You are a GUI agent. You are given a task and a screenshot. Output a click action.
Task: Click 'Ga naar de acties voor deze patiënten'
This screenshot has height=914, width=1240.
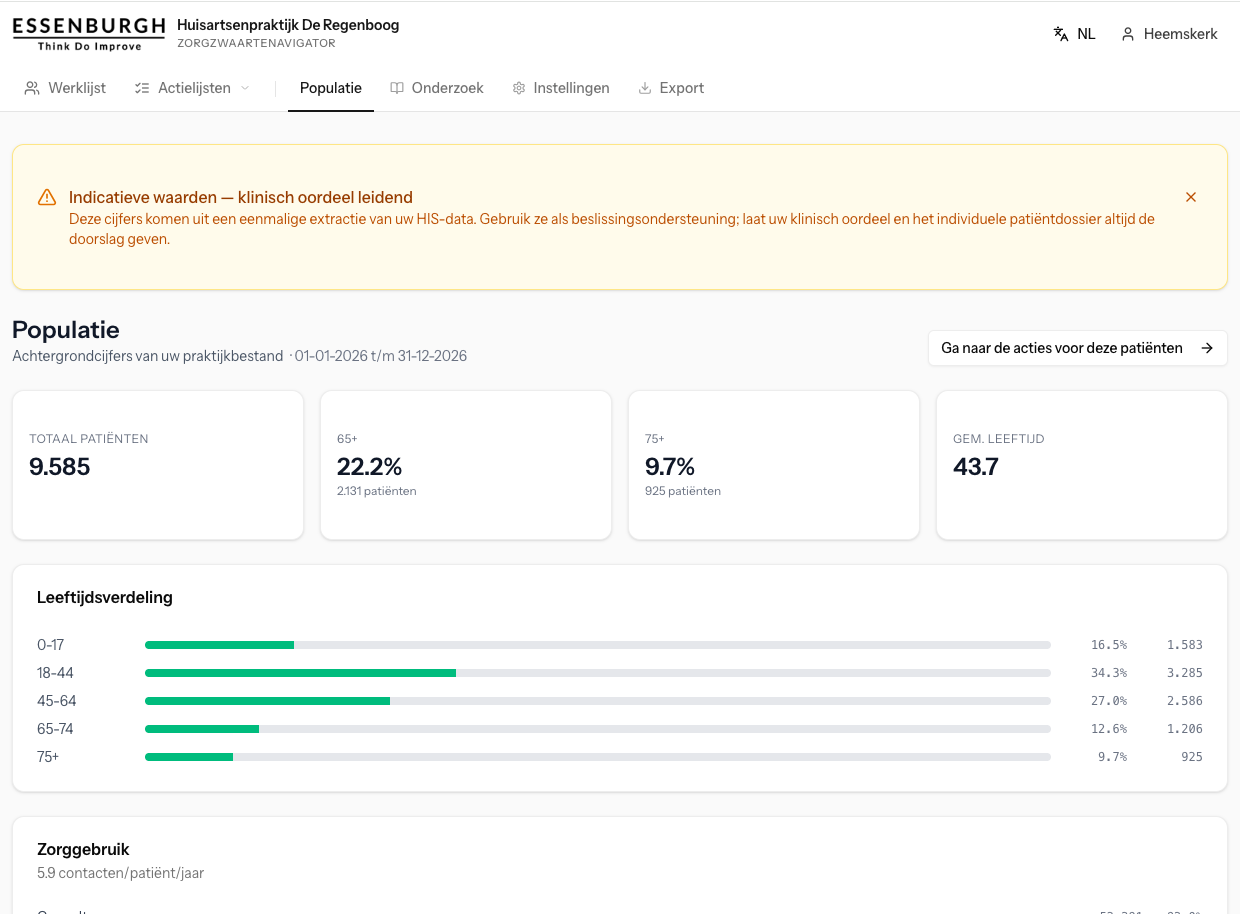(x=1078, y=348)
